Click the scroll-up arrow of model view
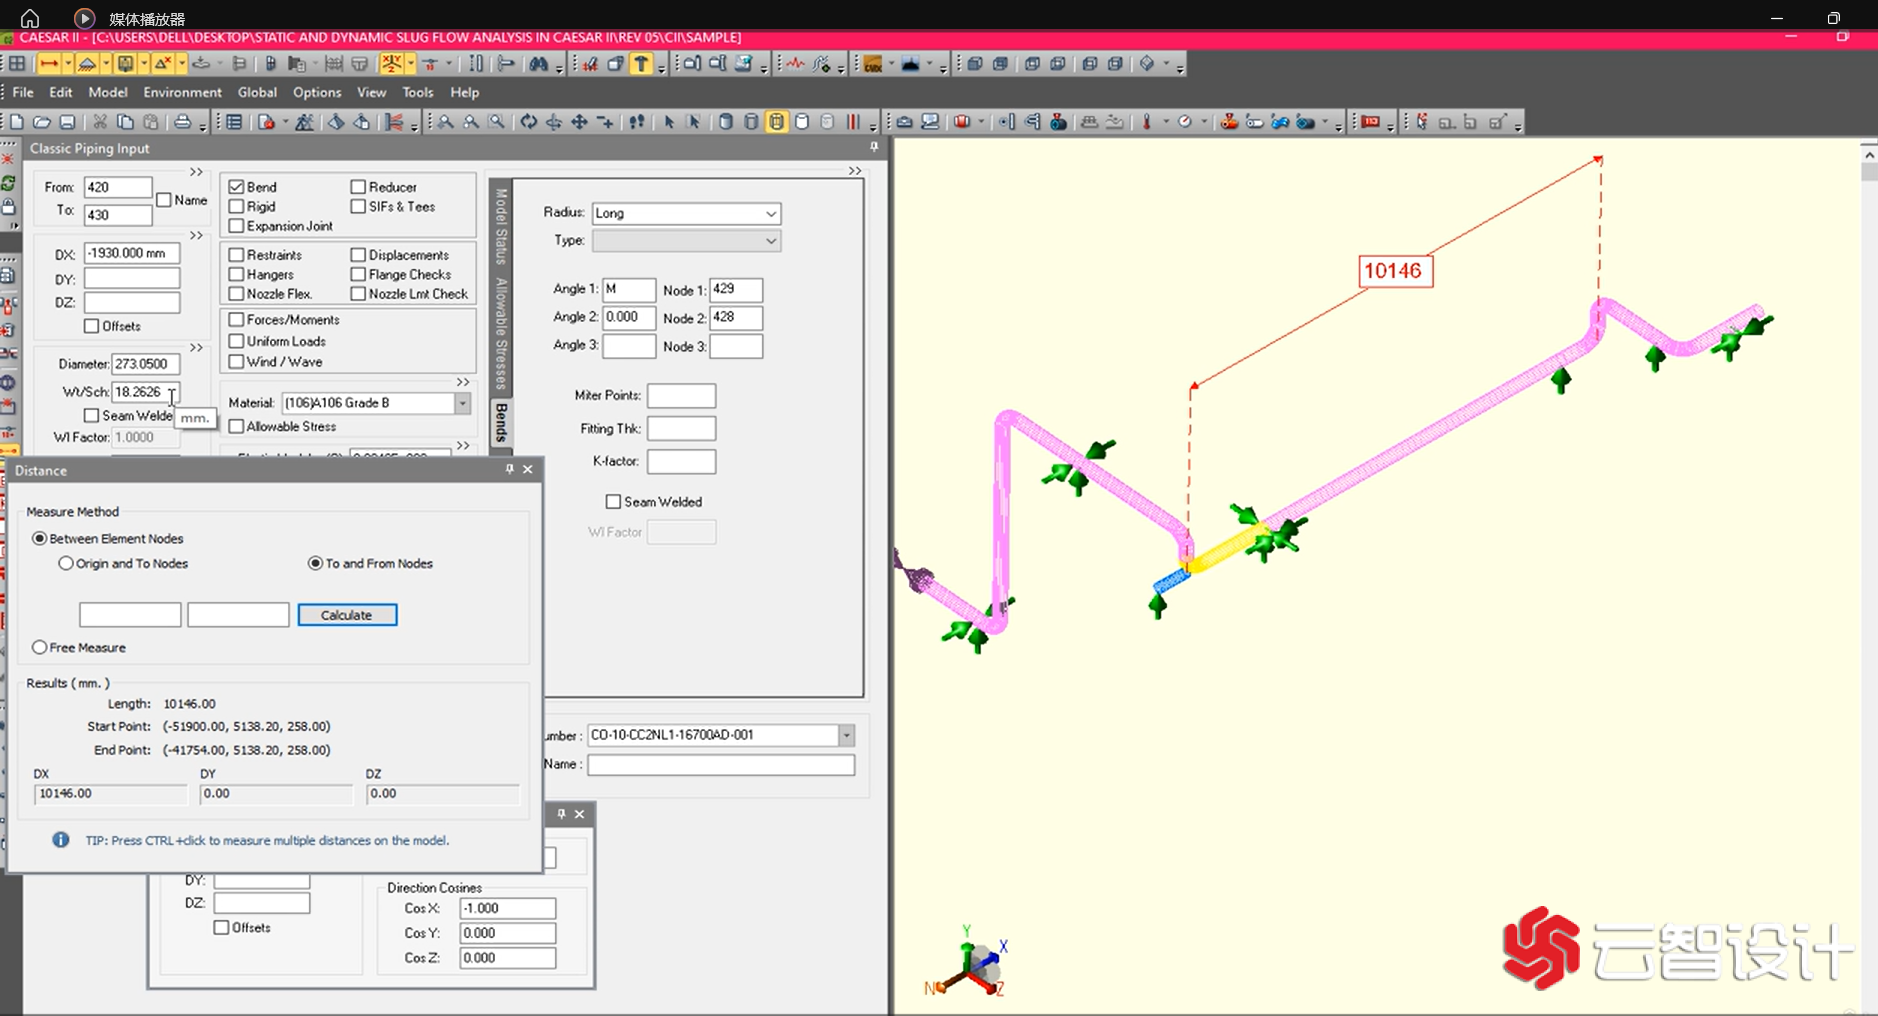The width and height of the screenshot is (1878, 1016). pyautogui.click(x=1868, y=154)
